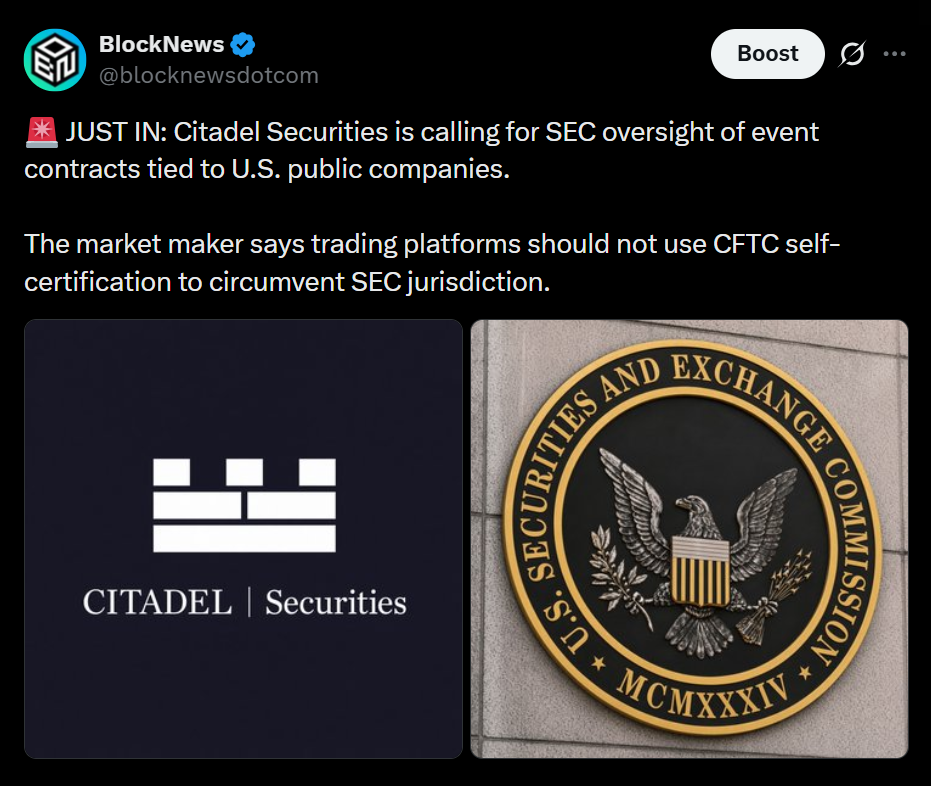Click the red siren emoji
This screenshot has height=786, width=931.
click(42, 132)
